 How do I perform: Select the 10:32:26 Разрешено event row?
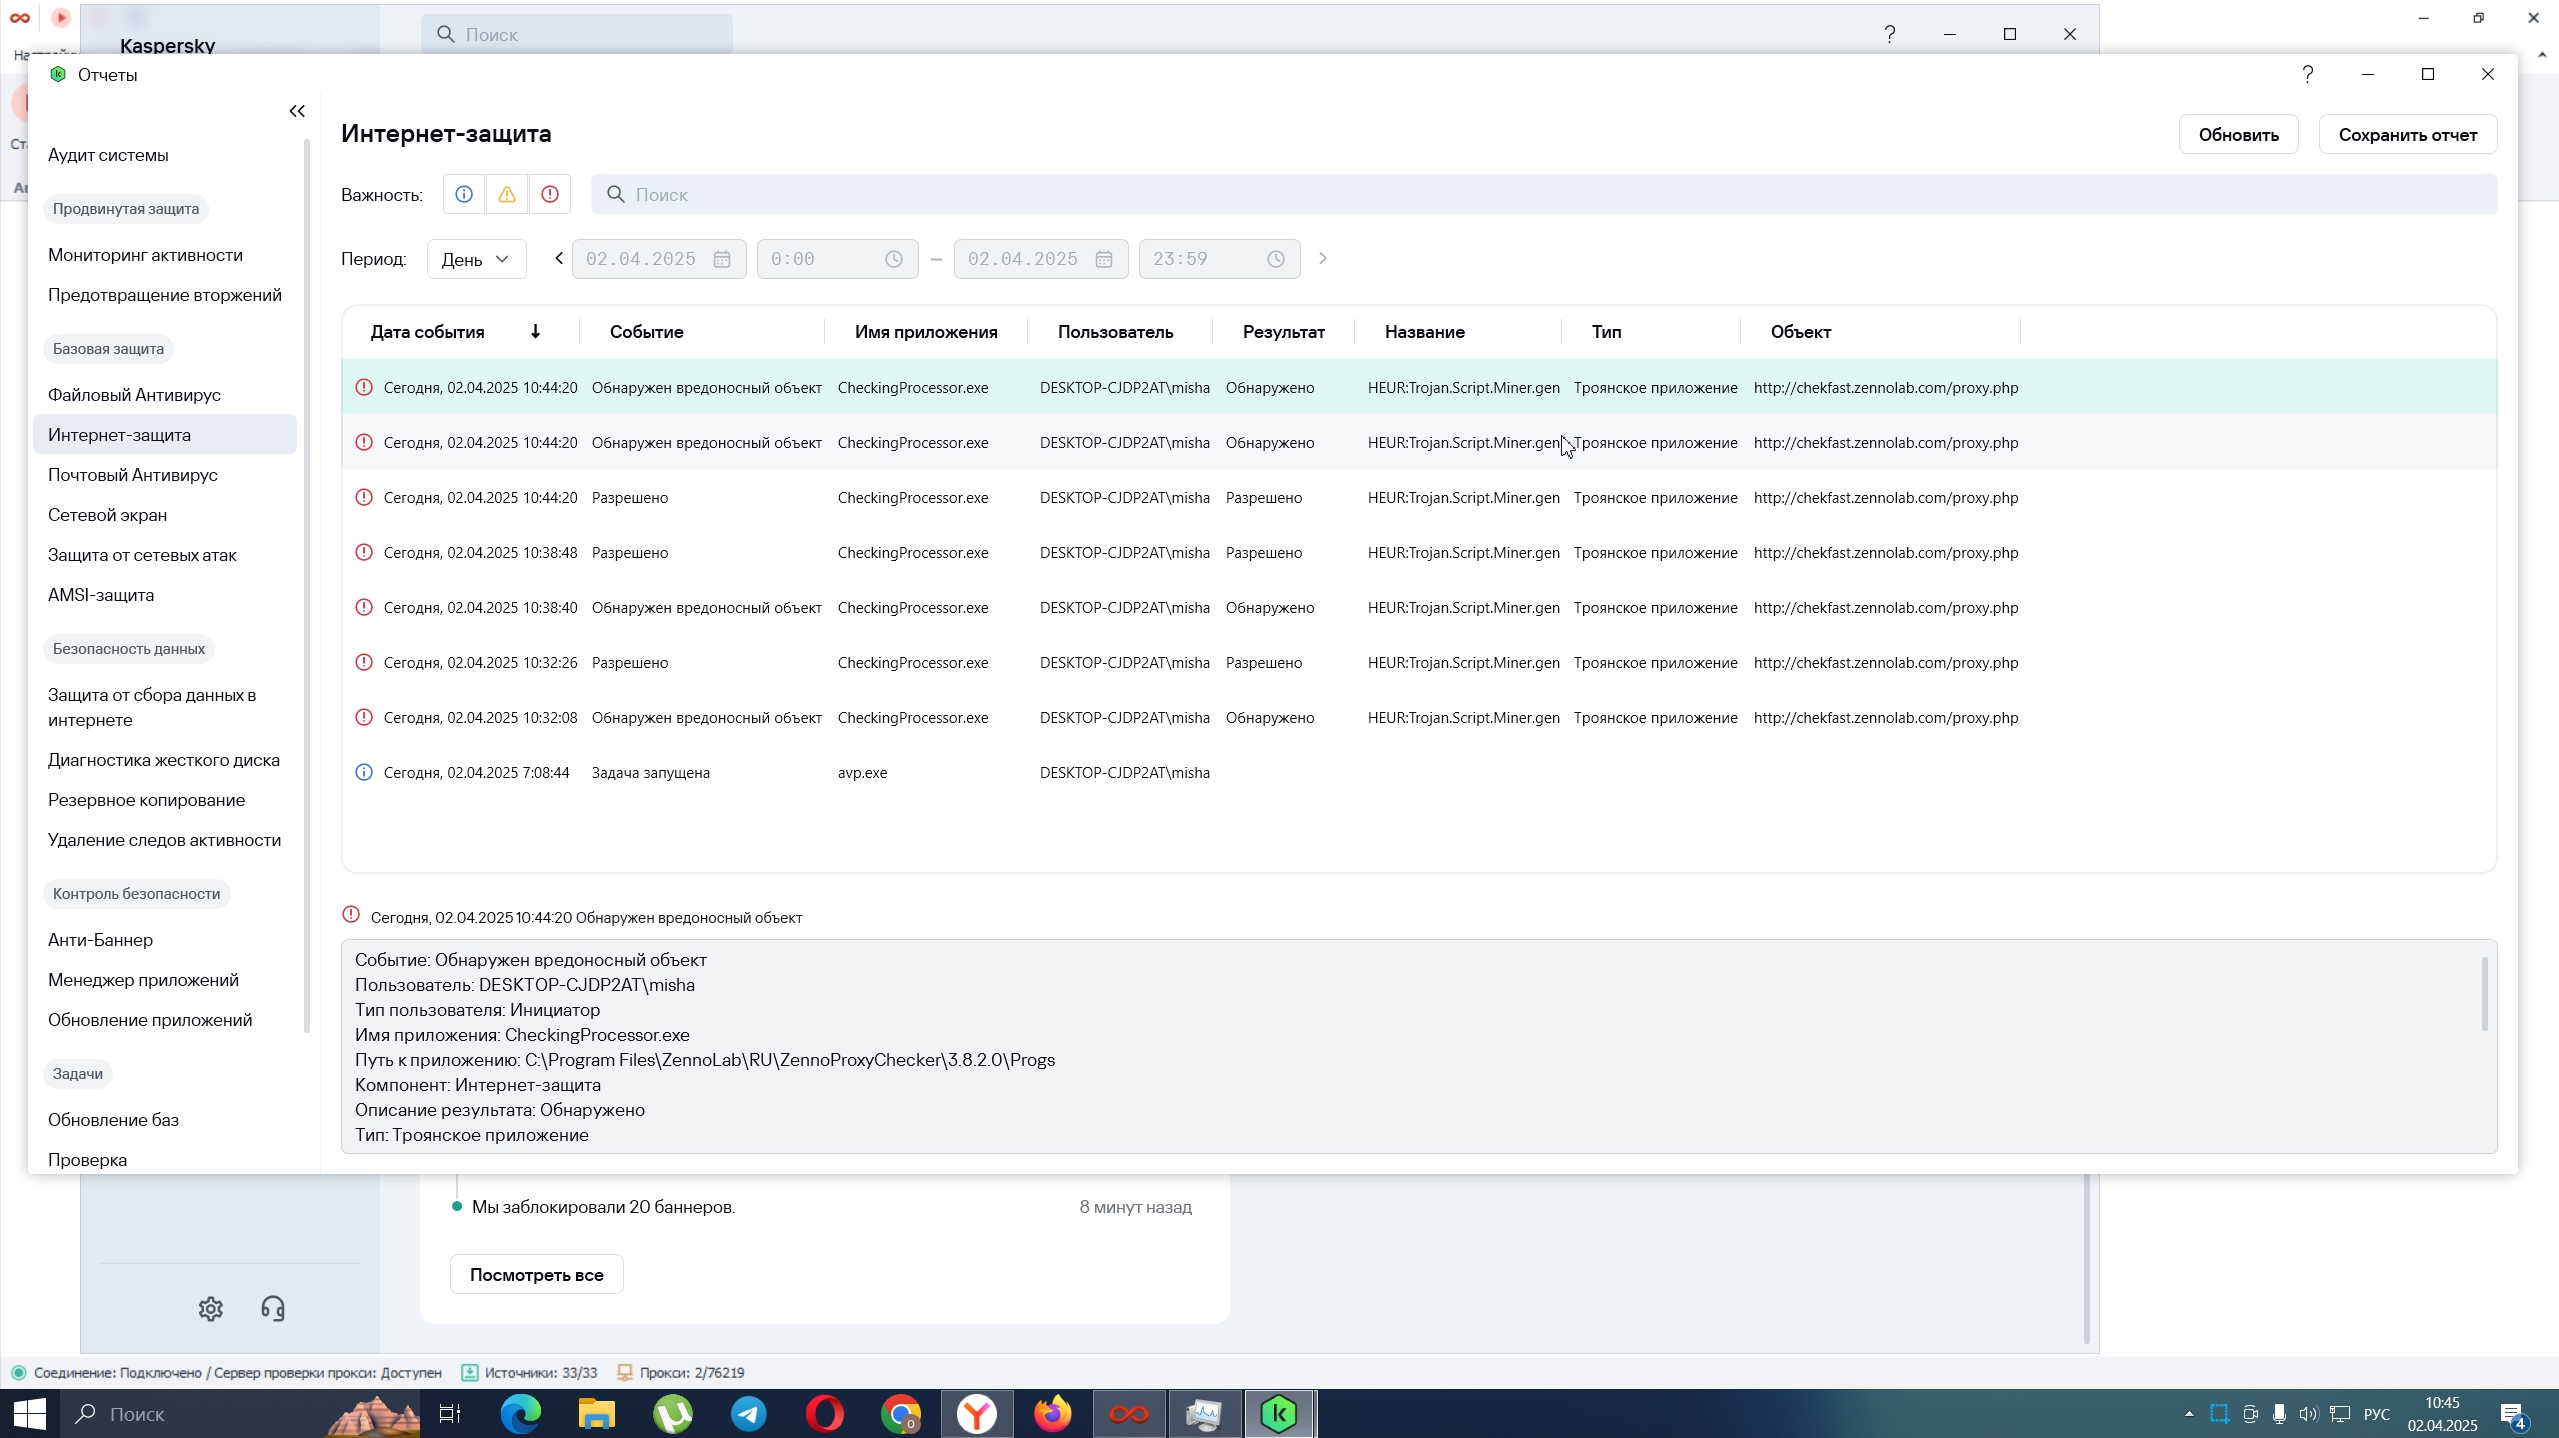[1419, 663]
